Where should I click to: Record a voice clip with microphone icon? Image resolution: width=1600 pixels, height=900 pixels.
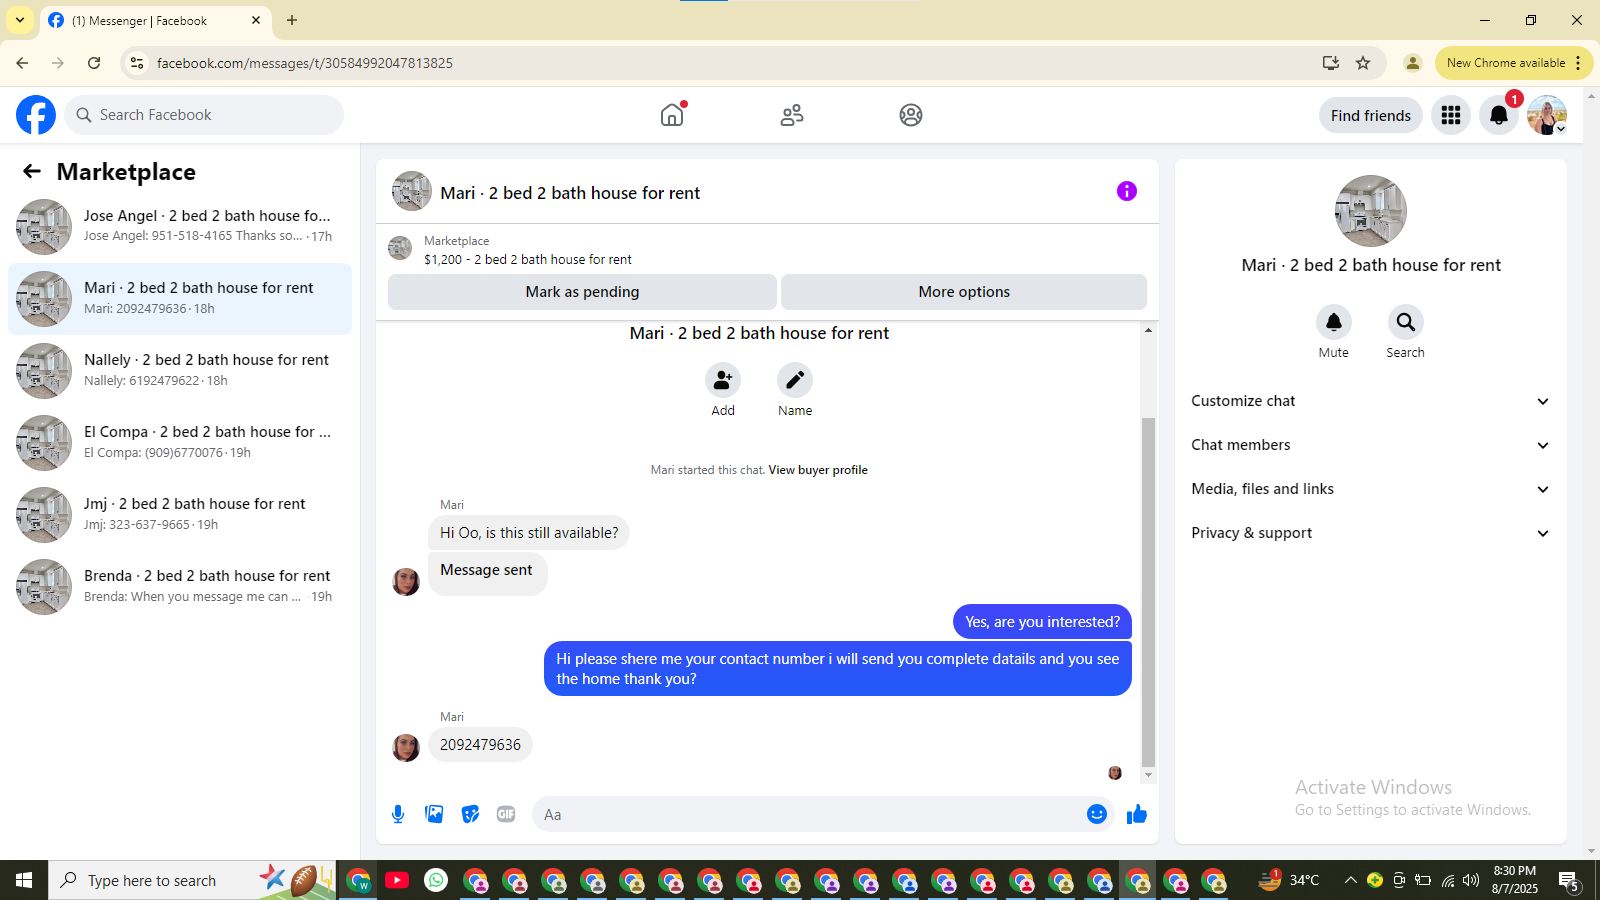pos(398,814)
